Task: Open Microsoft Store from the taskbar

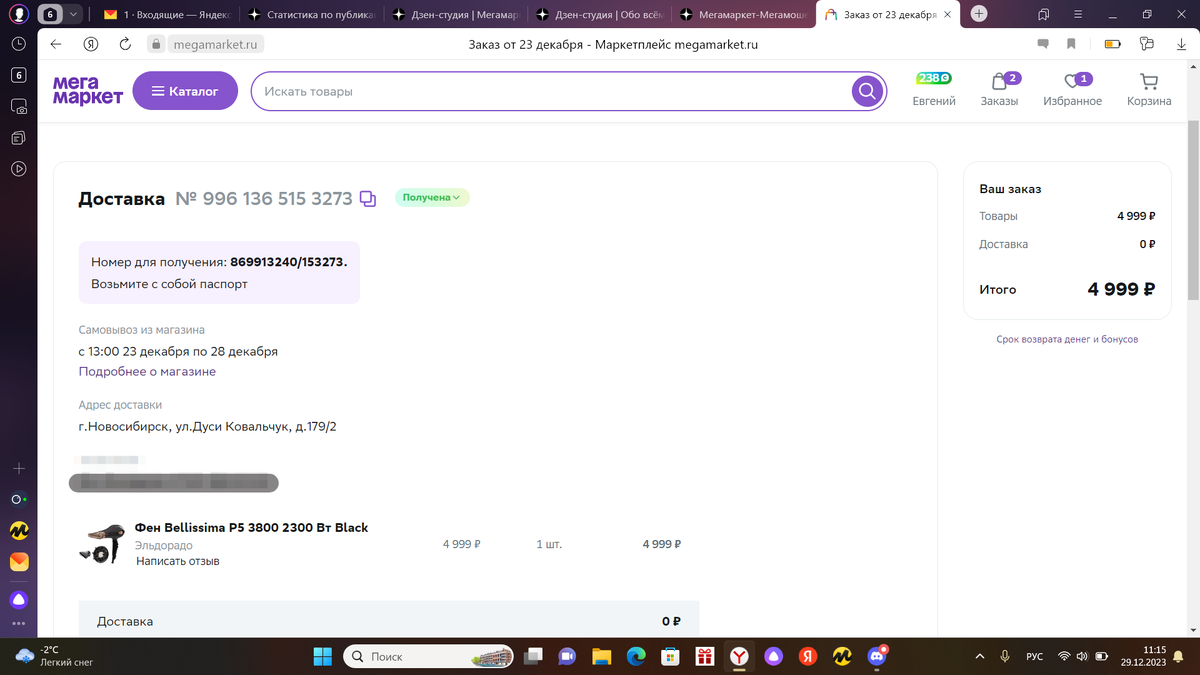Action: tap(671, 656)
